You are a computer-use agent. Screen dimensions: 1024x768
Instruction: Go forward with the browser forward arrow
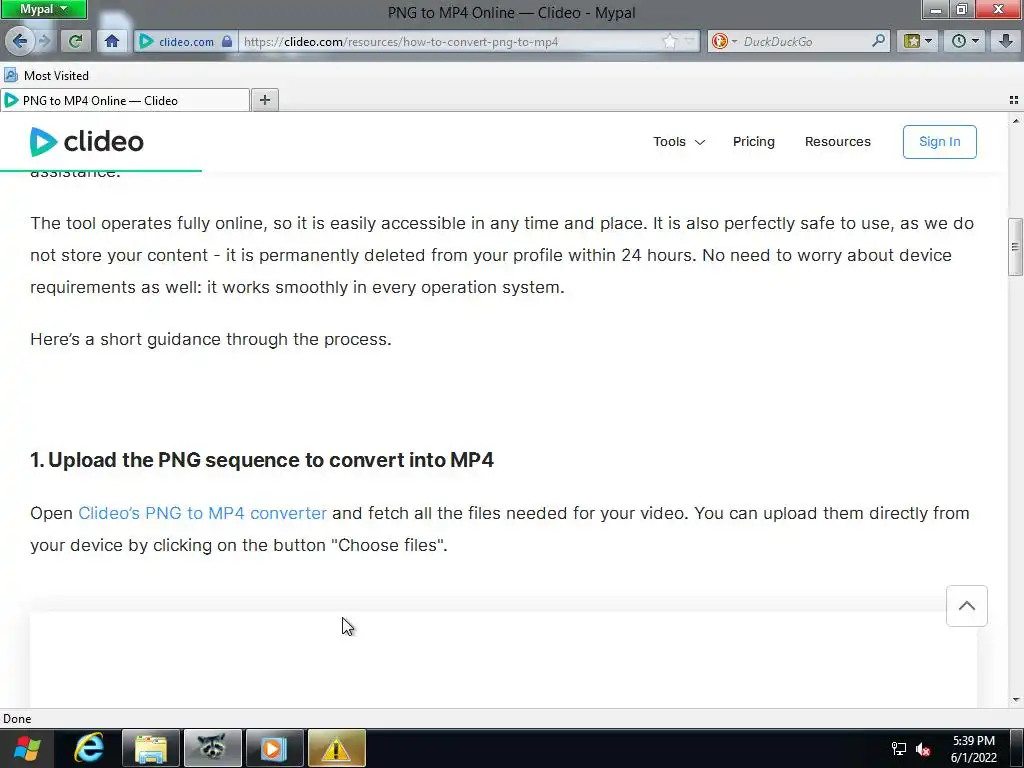pyautogui.click(x=45, y=41)
